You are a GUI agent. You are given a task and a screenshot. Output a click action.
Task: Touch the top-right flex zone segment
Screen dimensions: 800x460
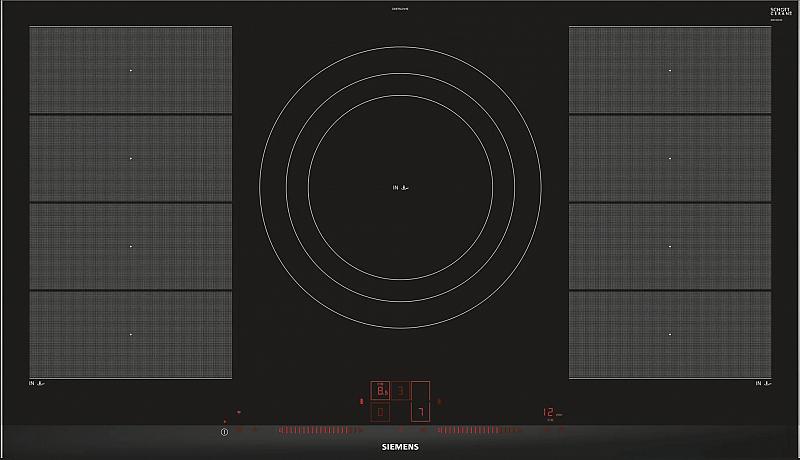click(x=670, y=70)
